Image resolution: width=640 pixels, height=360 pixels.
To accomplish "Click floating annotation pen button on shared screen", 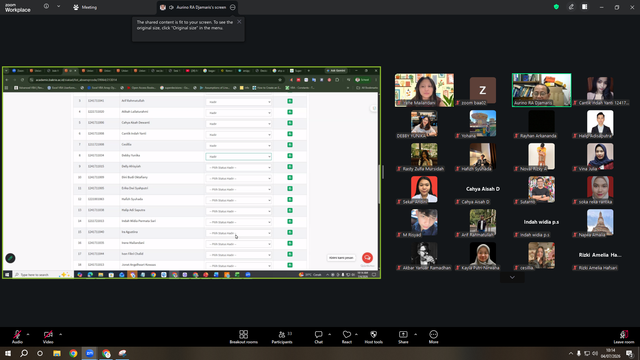I will click(x=10, y=258).
